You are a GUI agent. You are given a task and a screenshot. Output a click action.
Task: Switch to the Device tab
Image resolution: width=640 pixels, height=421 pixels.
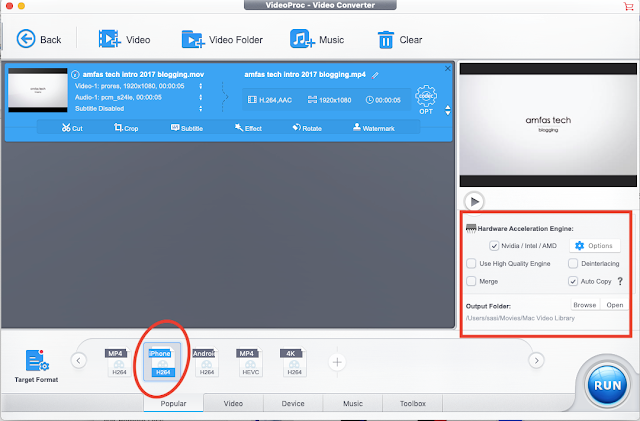(293, 403)
